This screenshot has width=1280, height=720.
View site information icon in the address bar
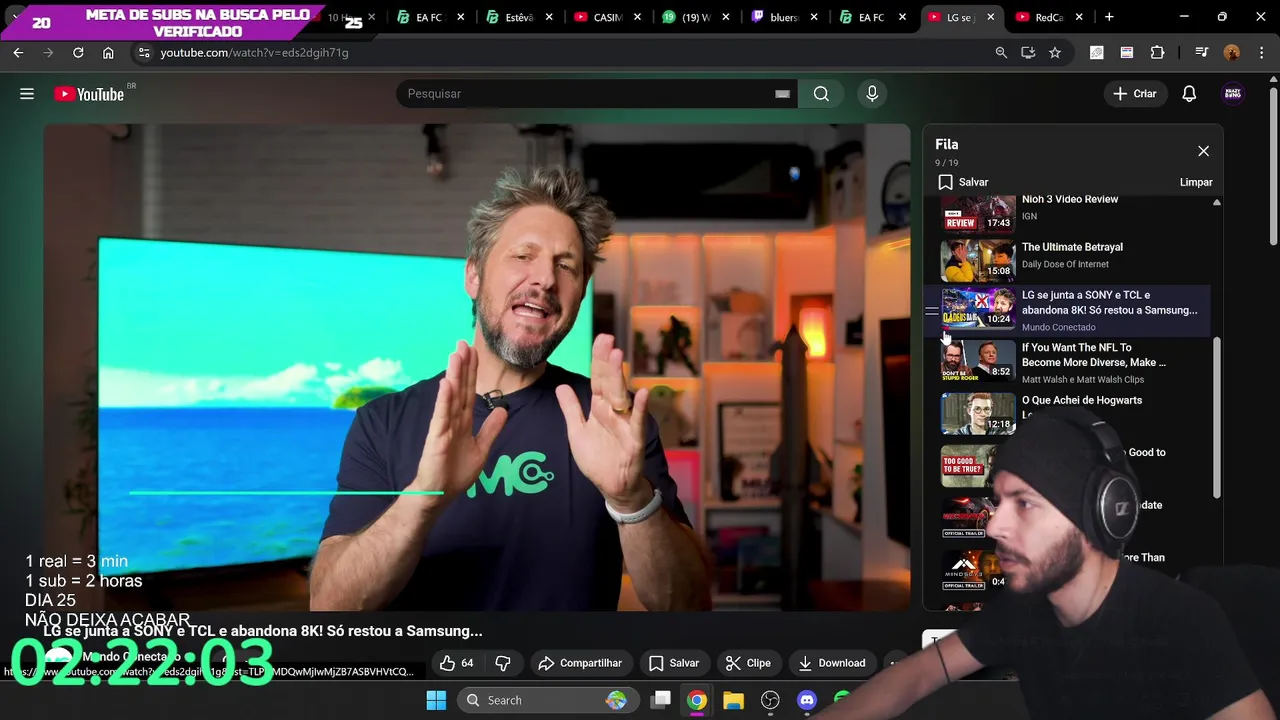coord(144,53)
